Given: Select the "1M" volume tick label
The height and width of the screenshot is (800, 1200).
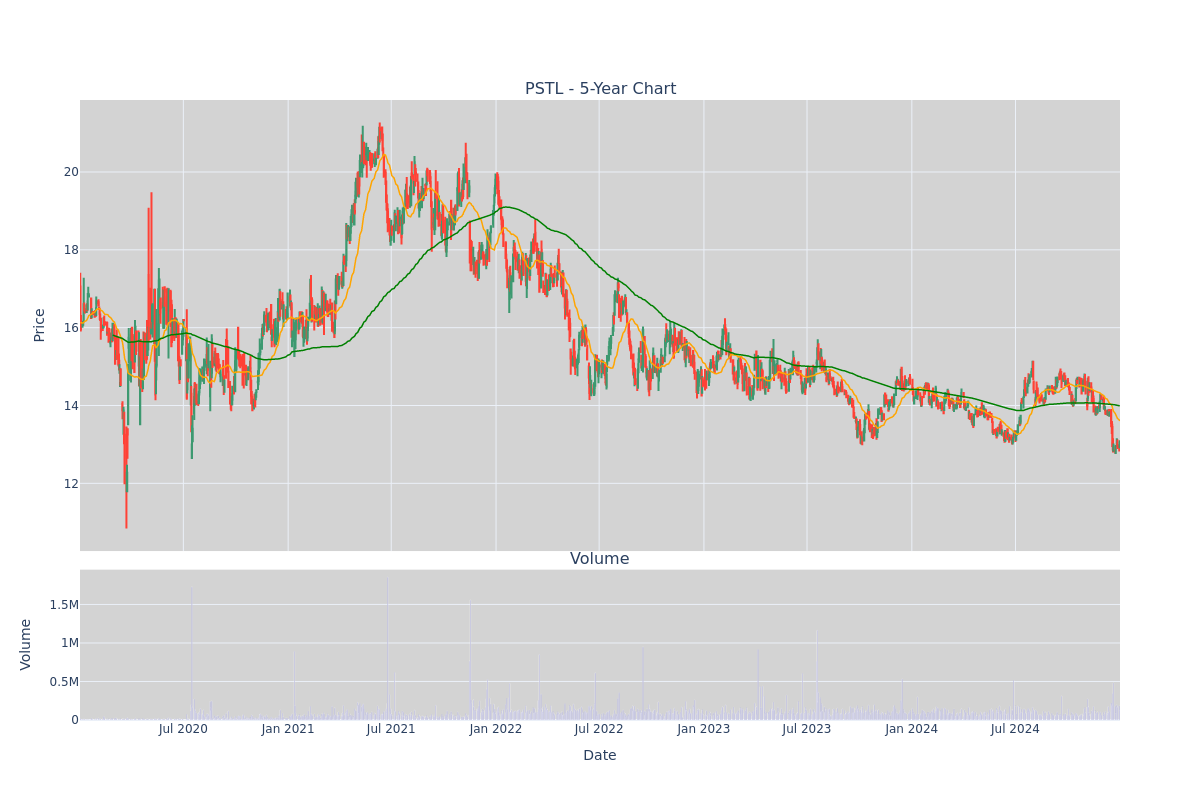Looking at the screenshot, I should 69,643.
